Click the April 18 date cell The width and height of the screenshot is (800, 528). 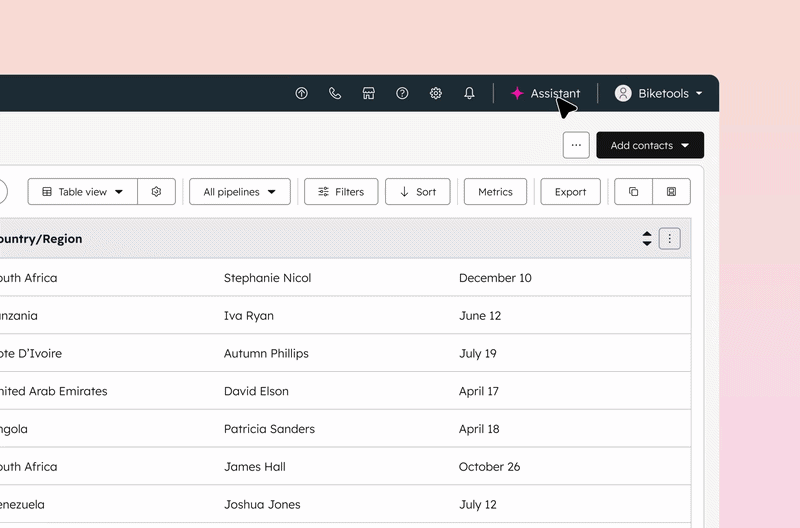point(479,429)
